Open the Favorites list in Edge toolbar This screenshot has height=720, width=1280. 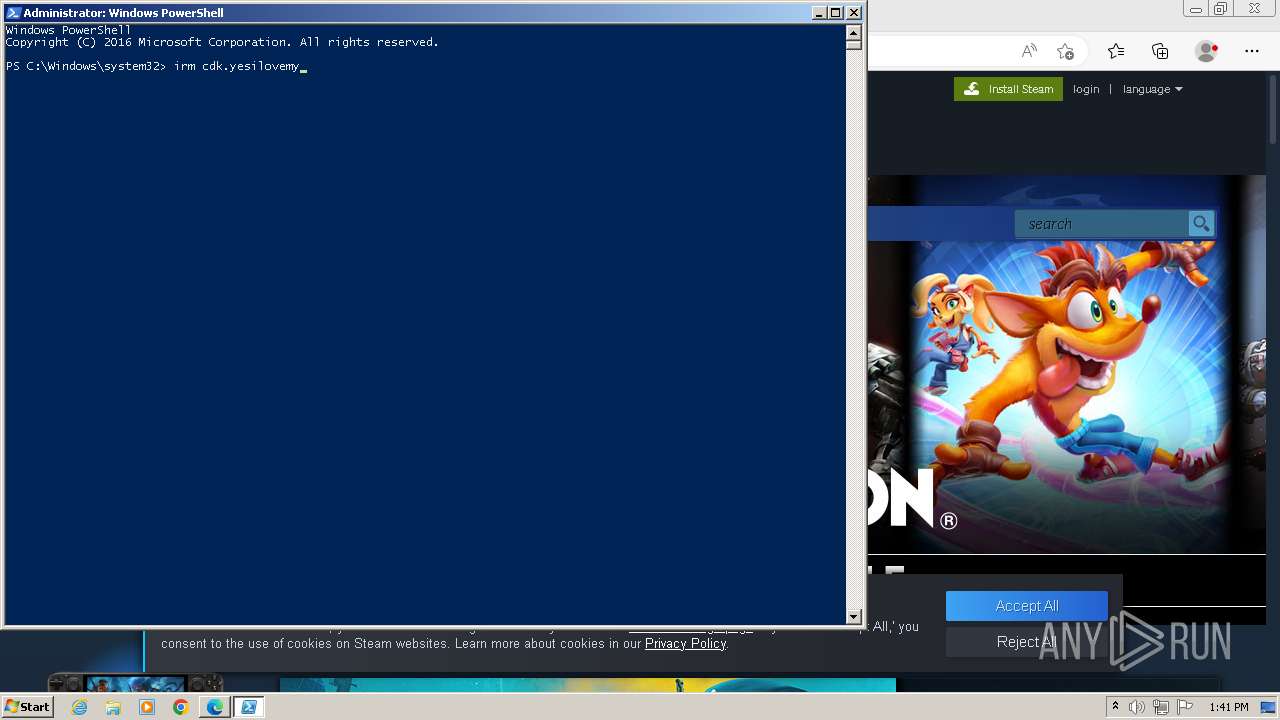tap(1116, 51)
